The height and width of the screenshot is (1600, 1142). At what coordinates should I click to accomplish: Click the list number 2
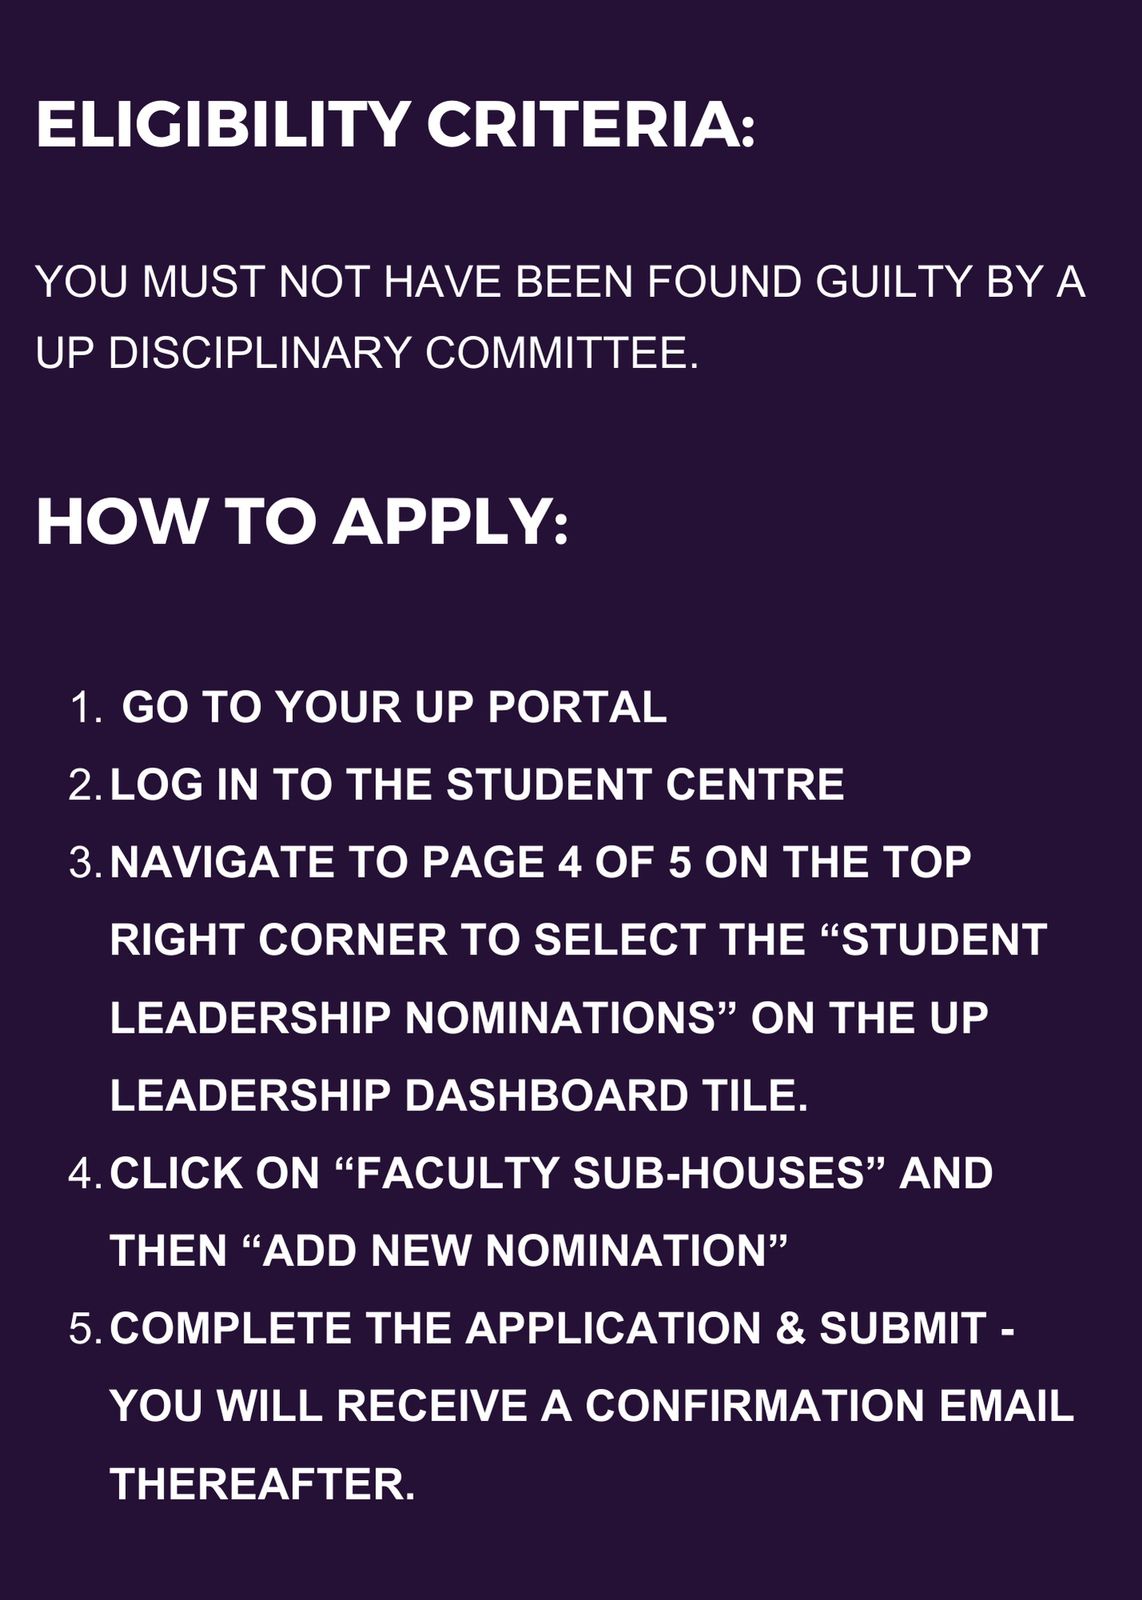tap(86, 785)
